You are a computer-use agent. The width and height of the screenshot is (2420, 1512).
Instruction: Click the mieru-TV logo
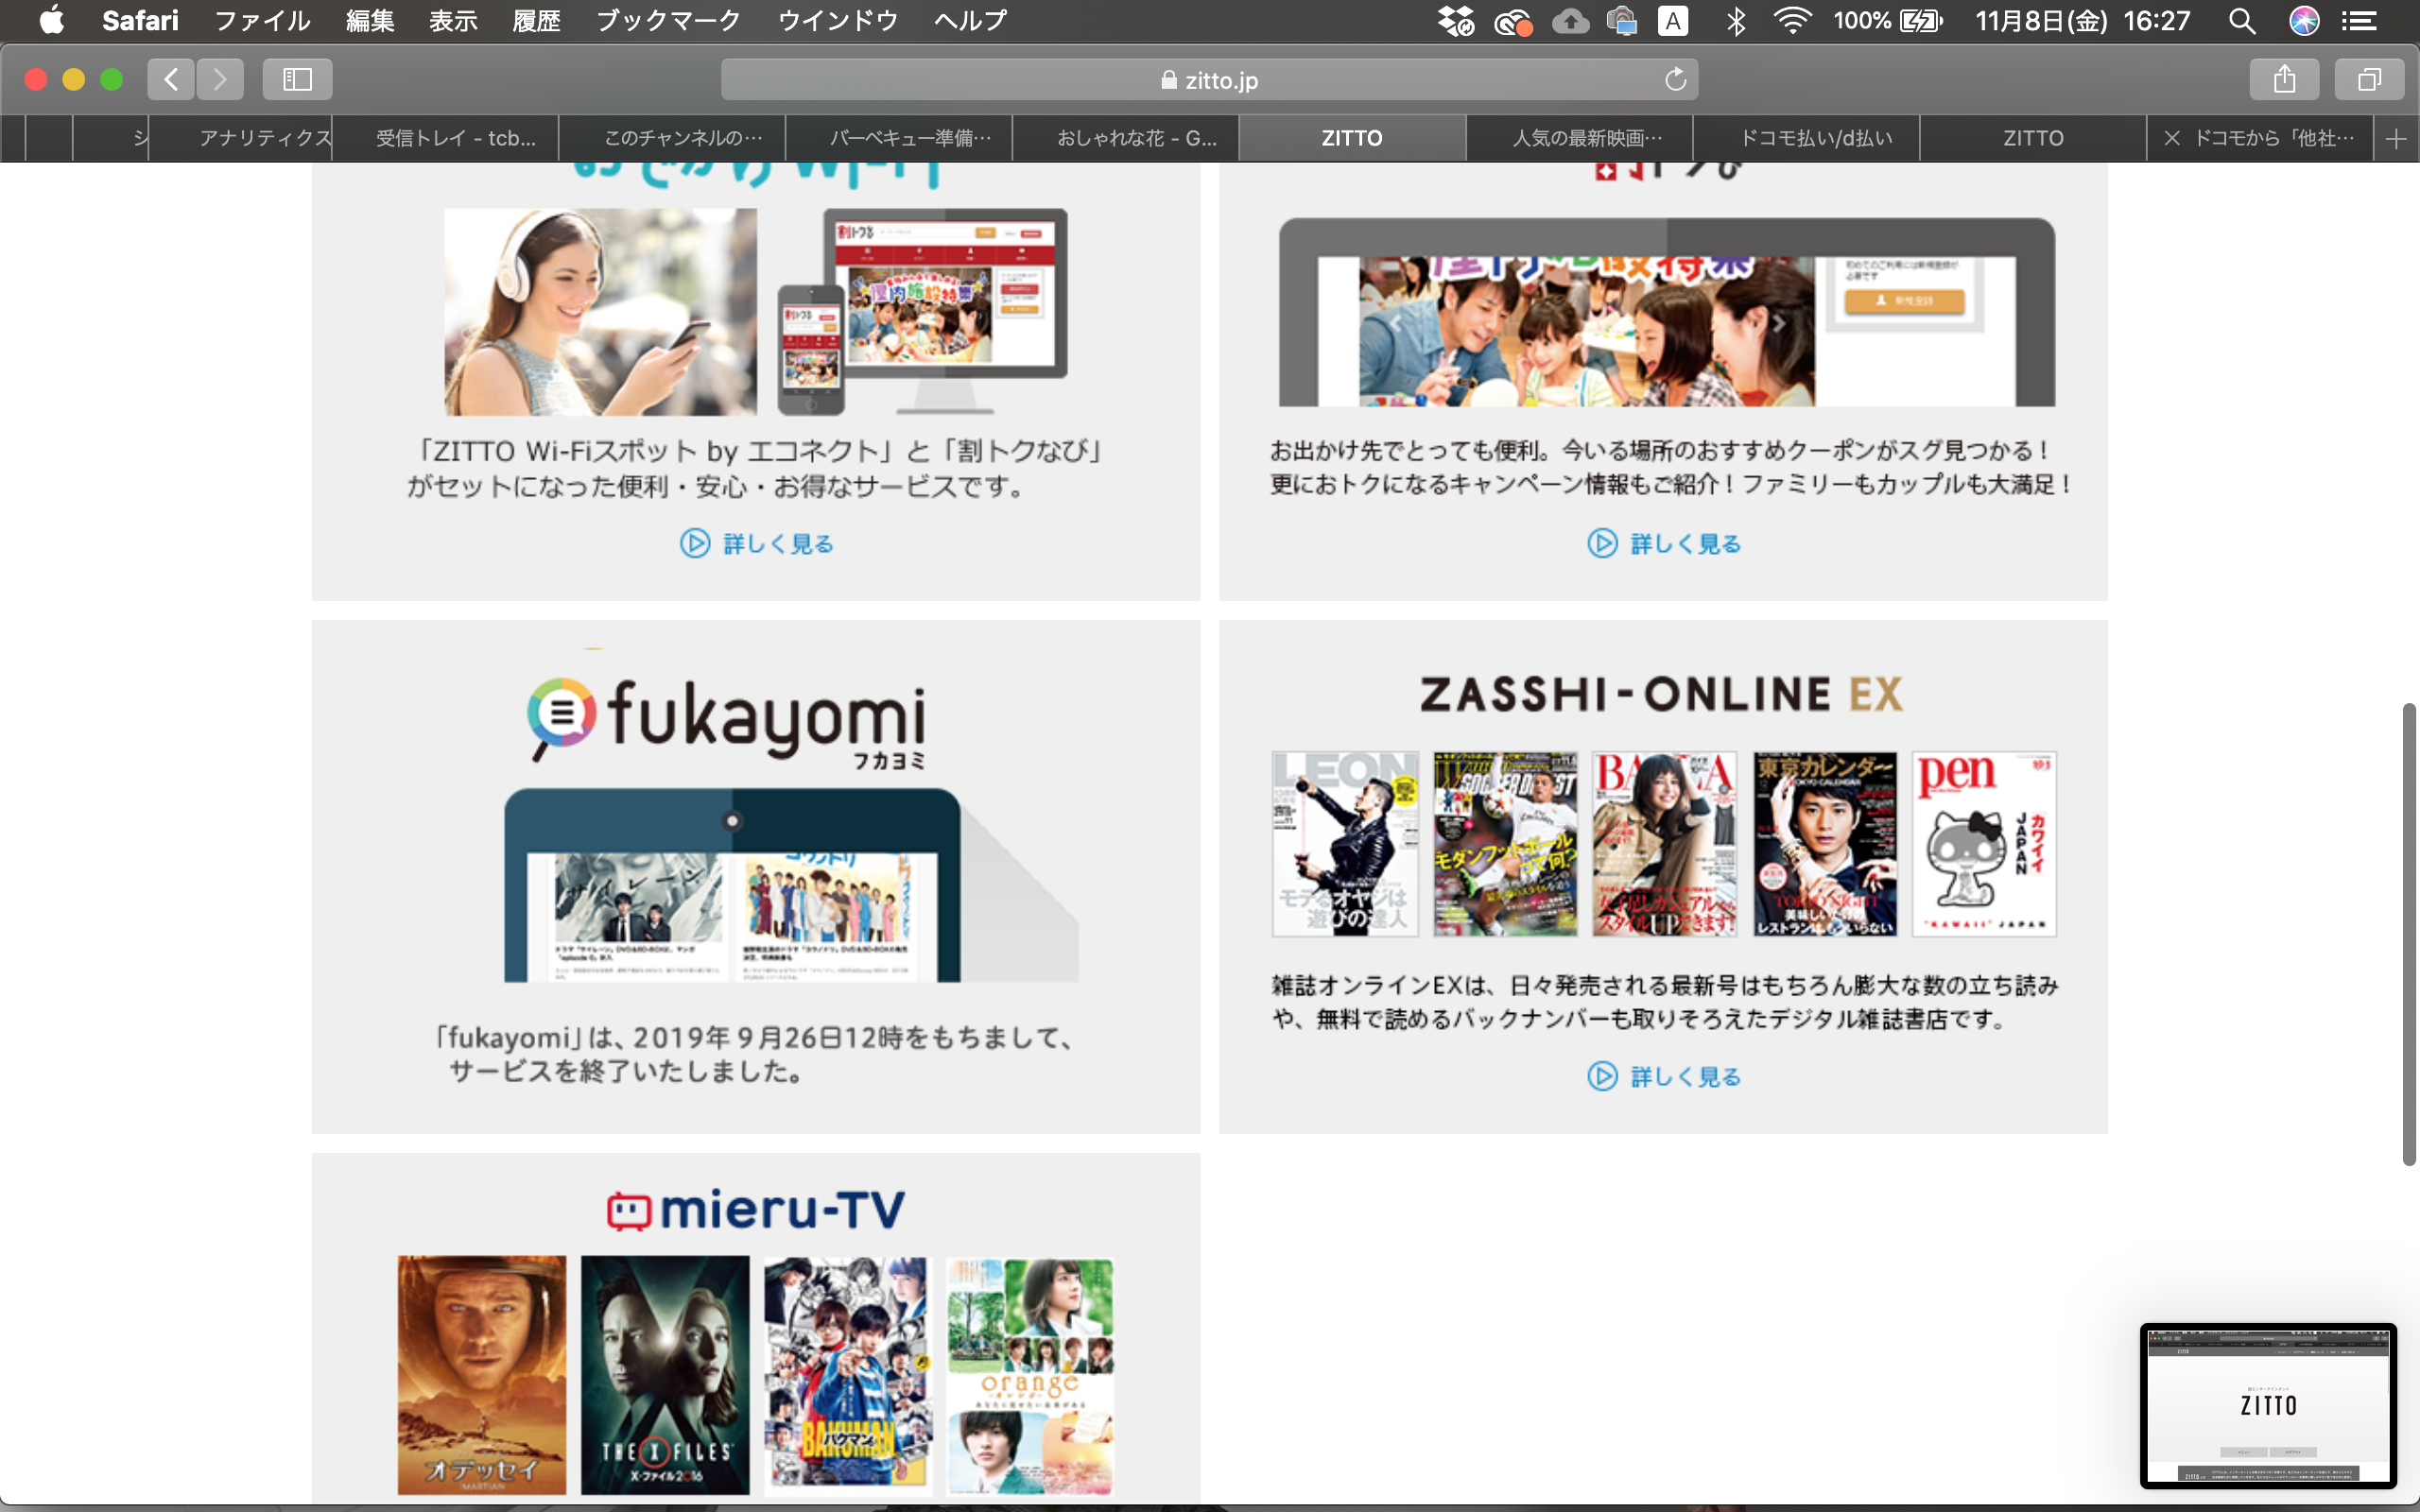(756, 1210)
